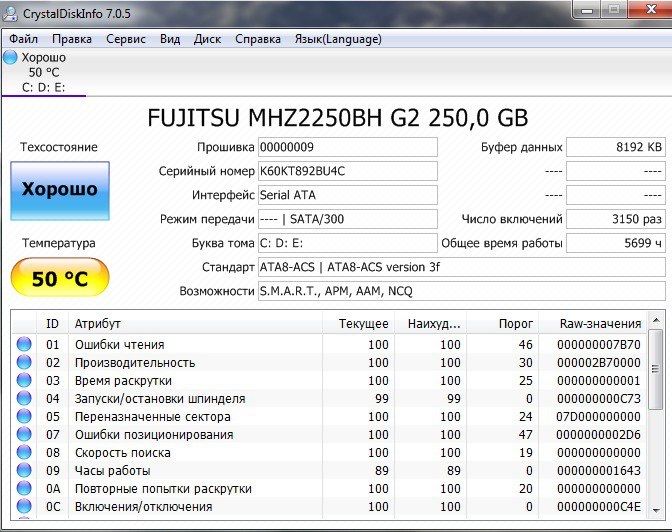
Task: Click the Прошивка field 00000009
Action: click(x=348, y=147)
